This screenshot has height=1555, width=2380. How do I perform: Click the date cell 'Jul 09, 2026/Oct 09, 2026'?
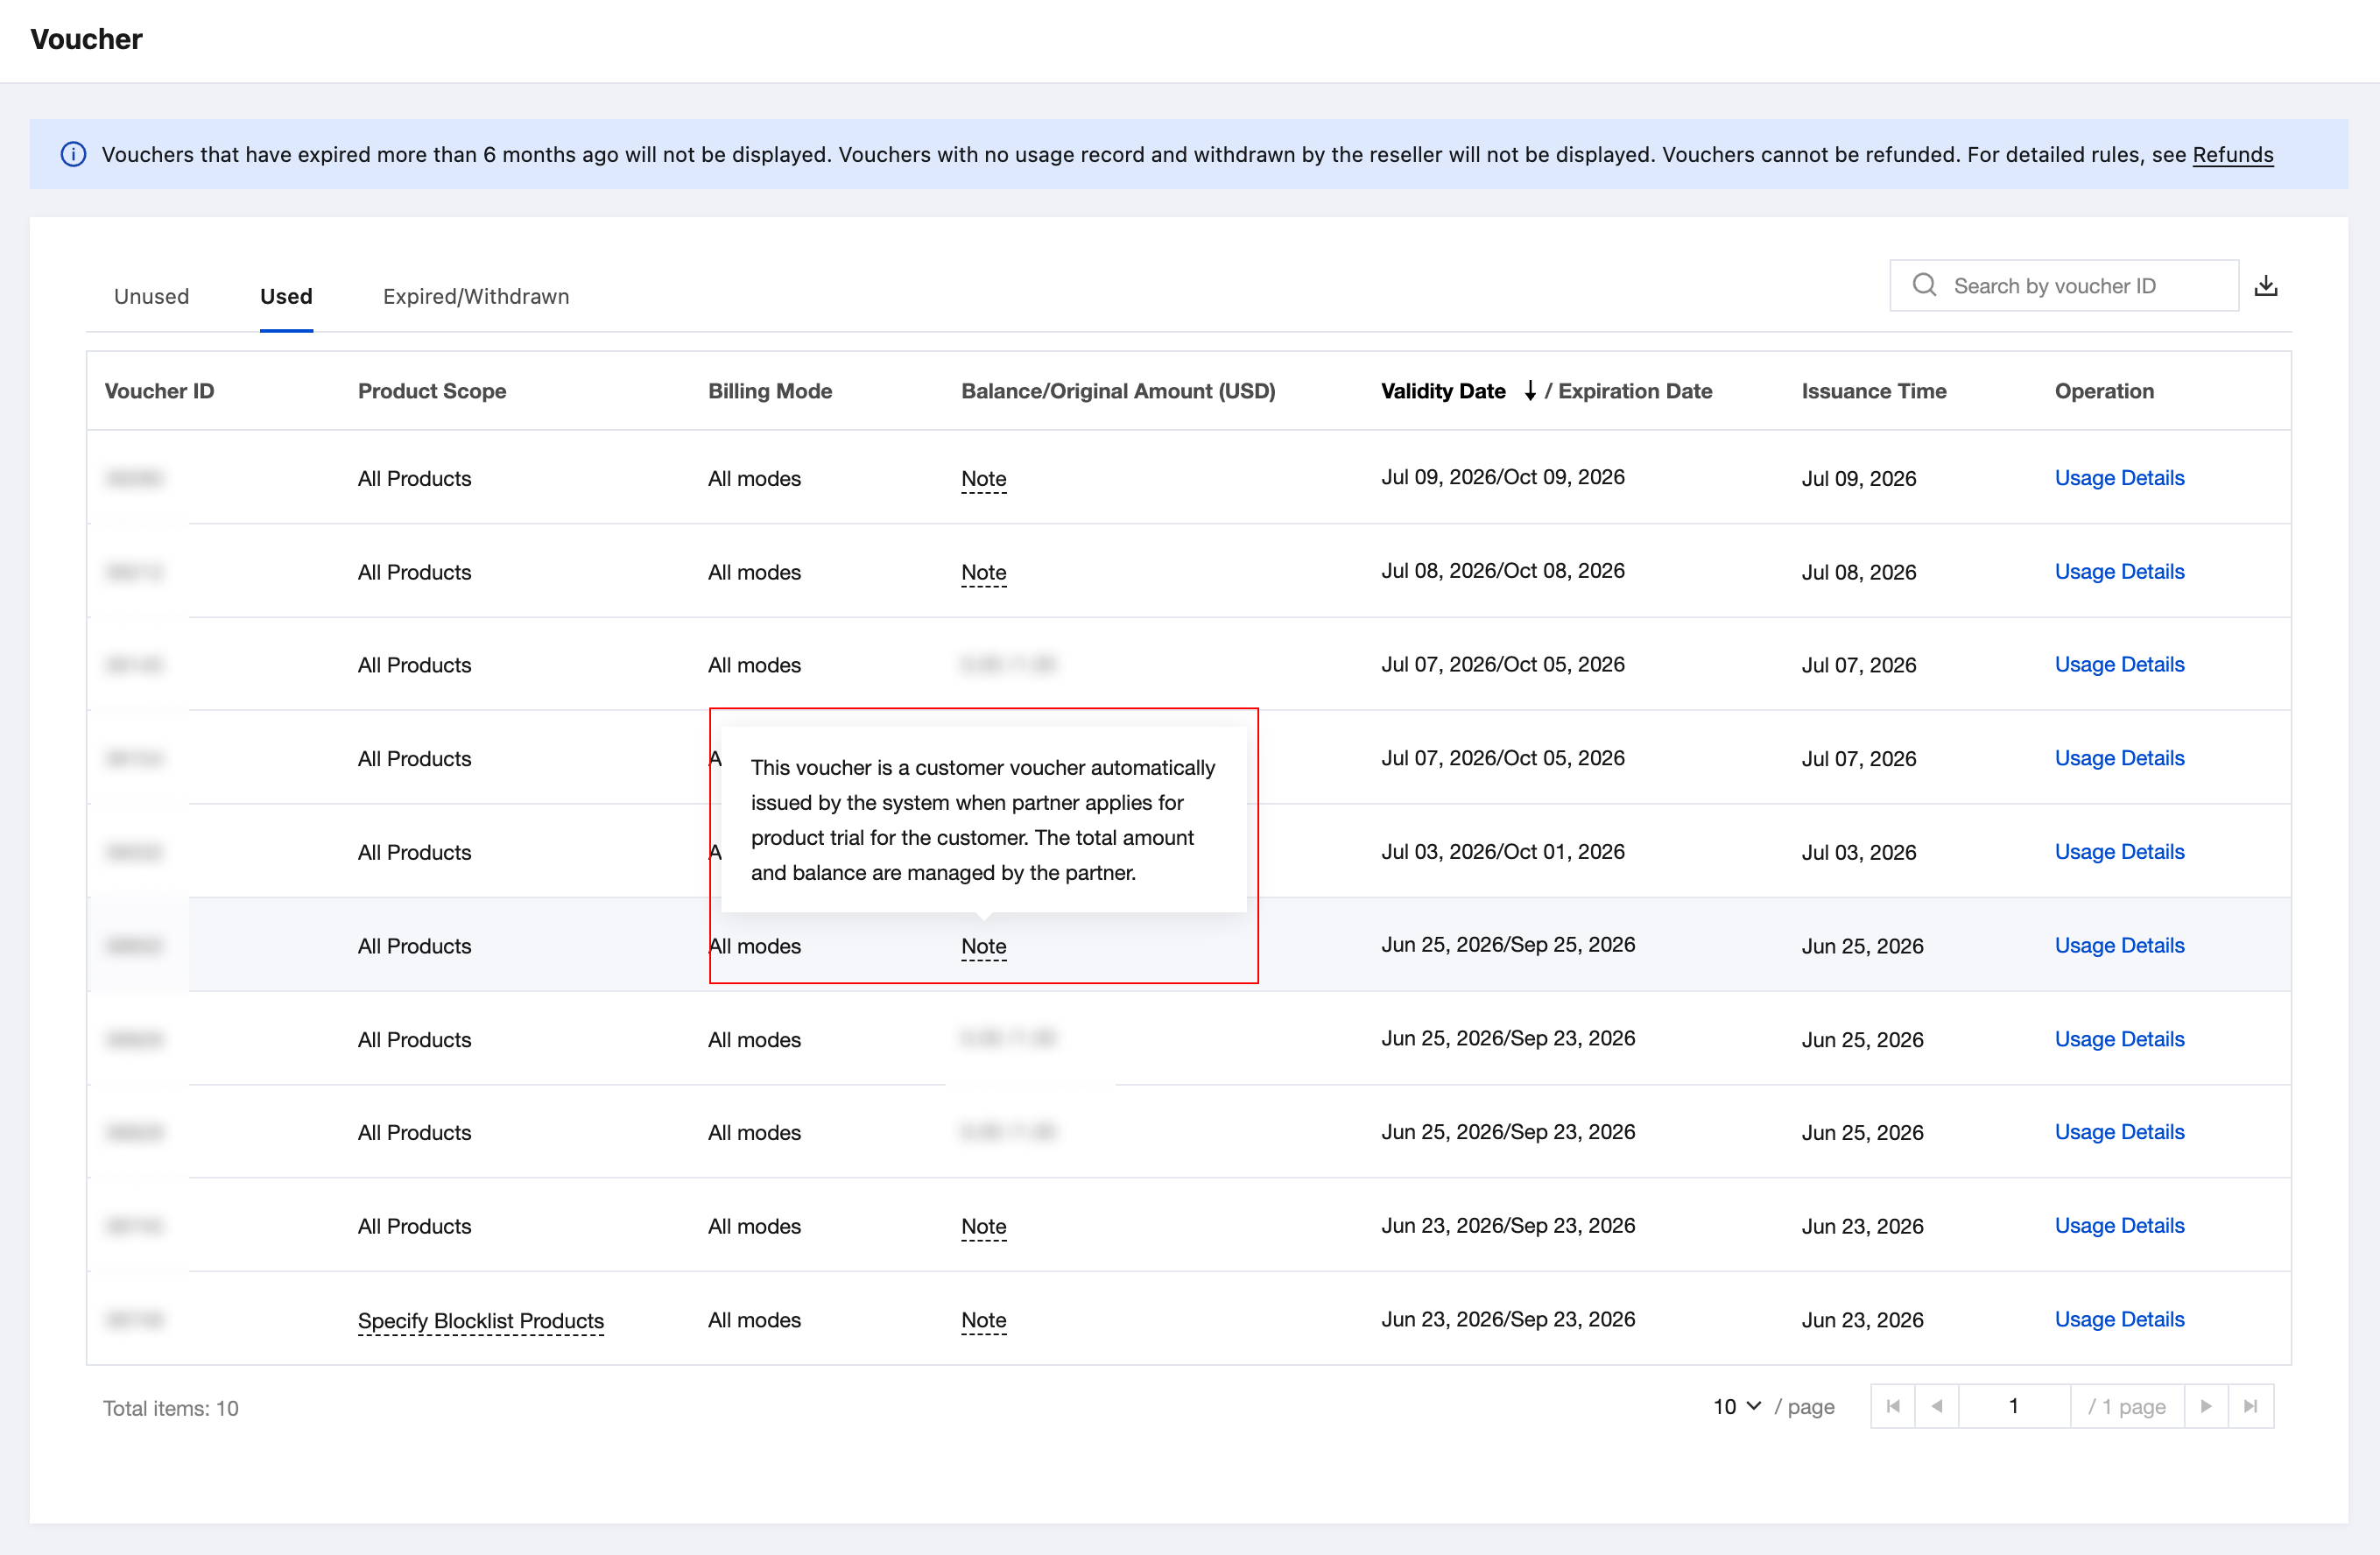point(1503,477)
